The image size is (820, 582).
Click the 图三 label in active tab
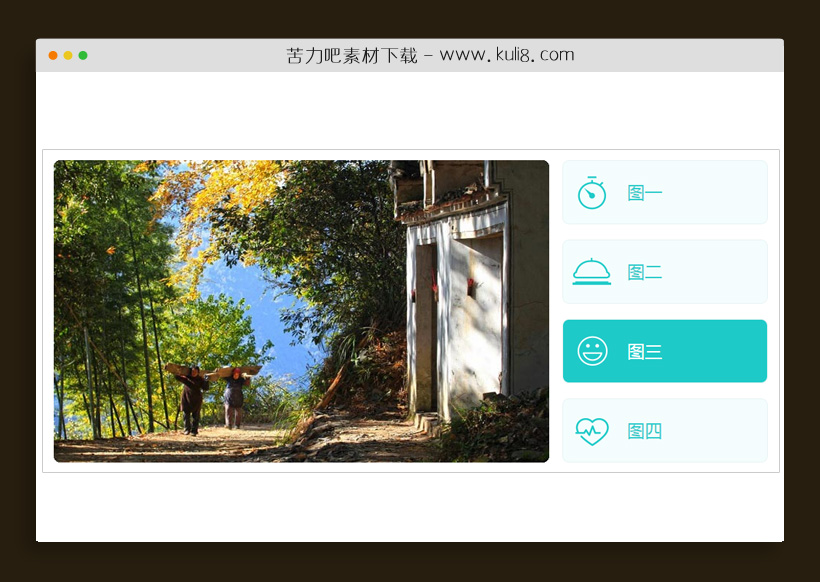(645, 352)
